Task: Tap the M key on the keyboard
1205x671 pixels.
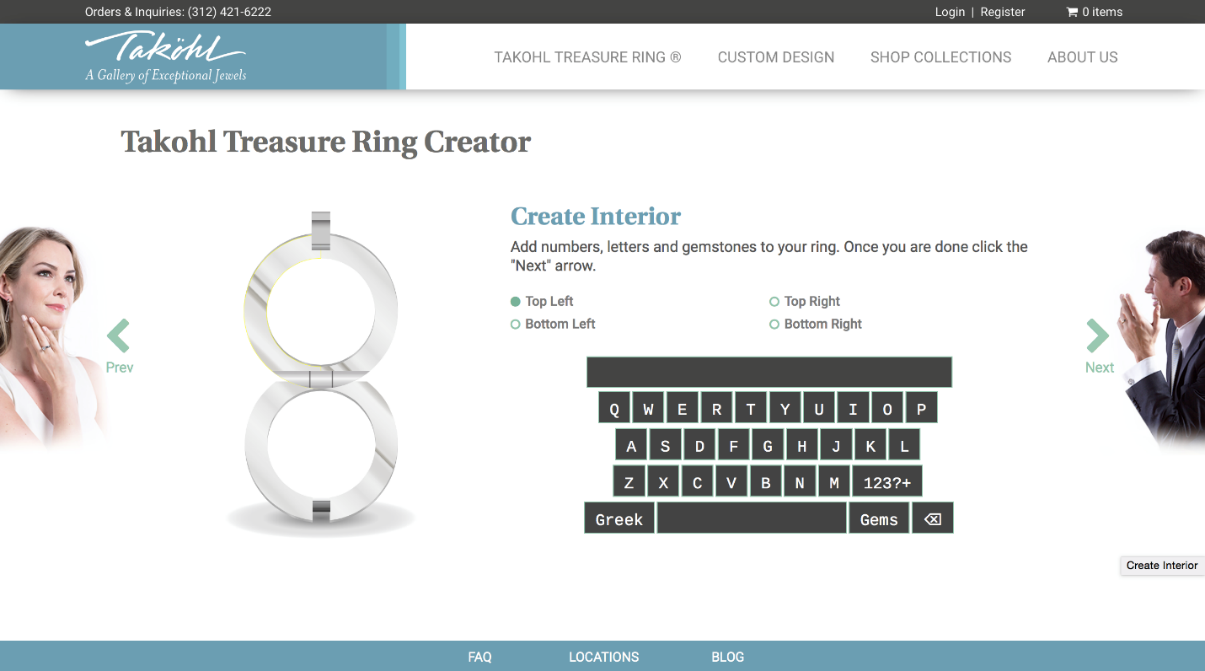Action: [834, 482]
